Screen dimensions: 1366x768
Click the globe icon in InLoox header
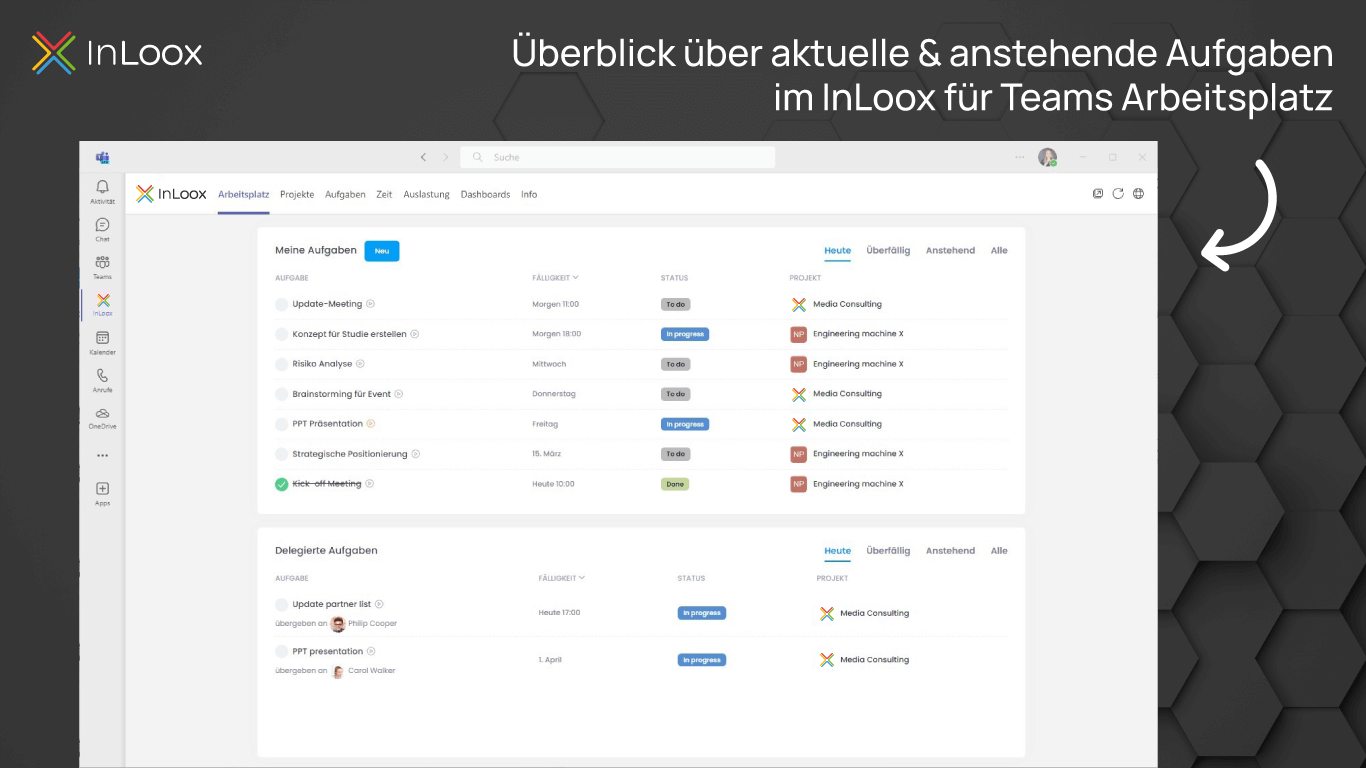[1138, 194]
